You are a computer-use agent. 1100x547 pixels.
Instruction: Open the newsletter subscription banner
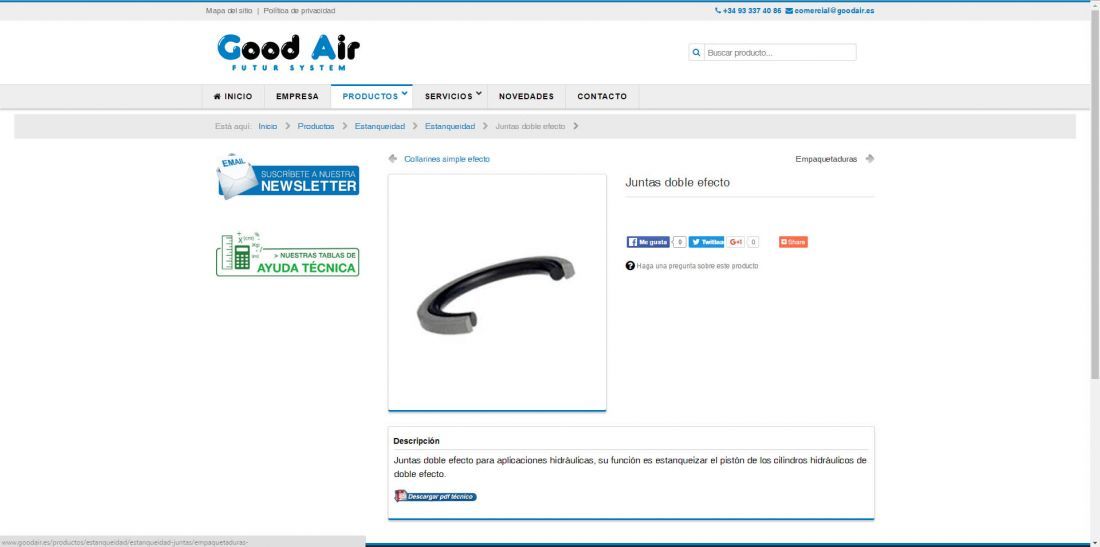(x=288, y=176)
